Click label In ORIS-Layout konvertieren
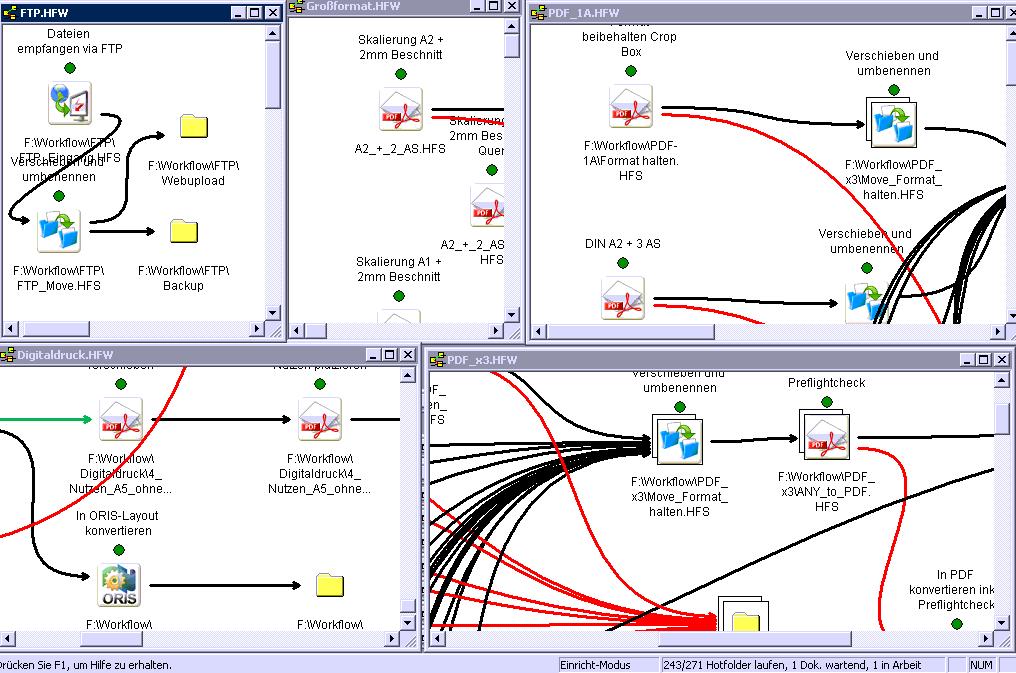Screen dimensions: 1016x673 pyautogui.click(x=118, y=523)
